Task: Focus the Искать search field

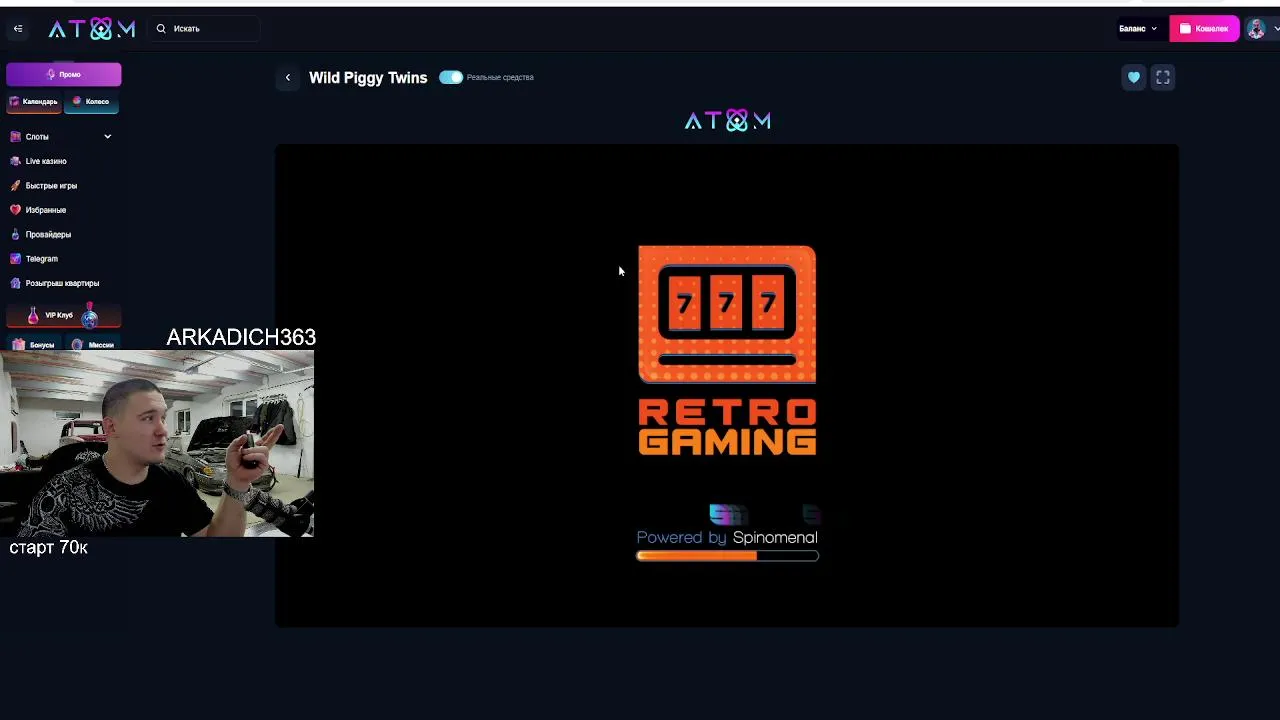Action: [205, 29]
